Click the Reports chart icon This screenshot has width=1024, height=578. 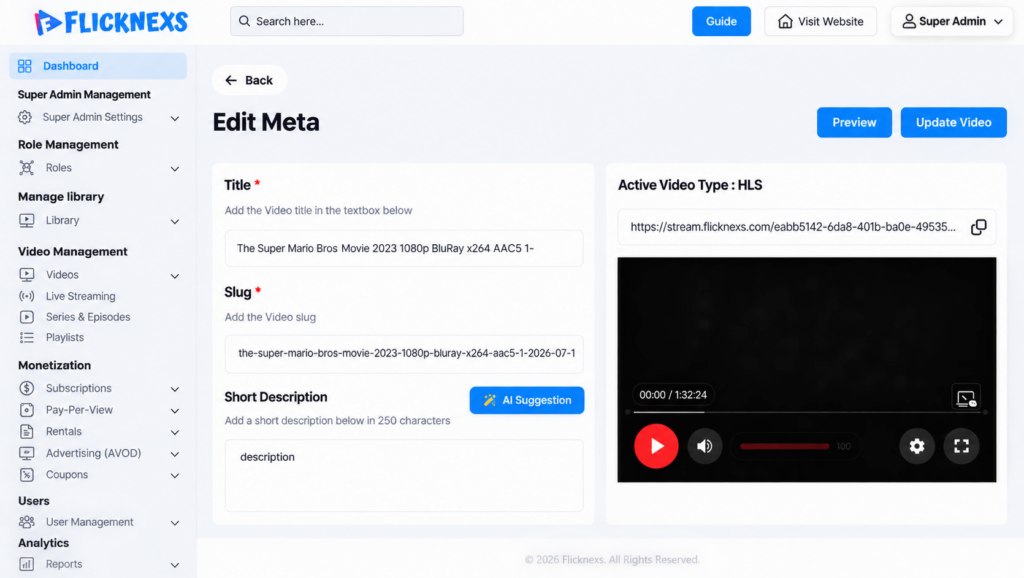pos(26,564)
